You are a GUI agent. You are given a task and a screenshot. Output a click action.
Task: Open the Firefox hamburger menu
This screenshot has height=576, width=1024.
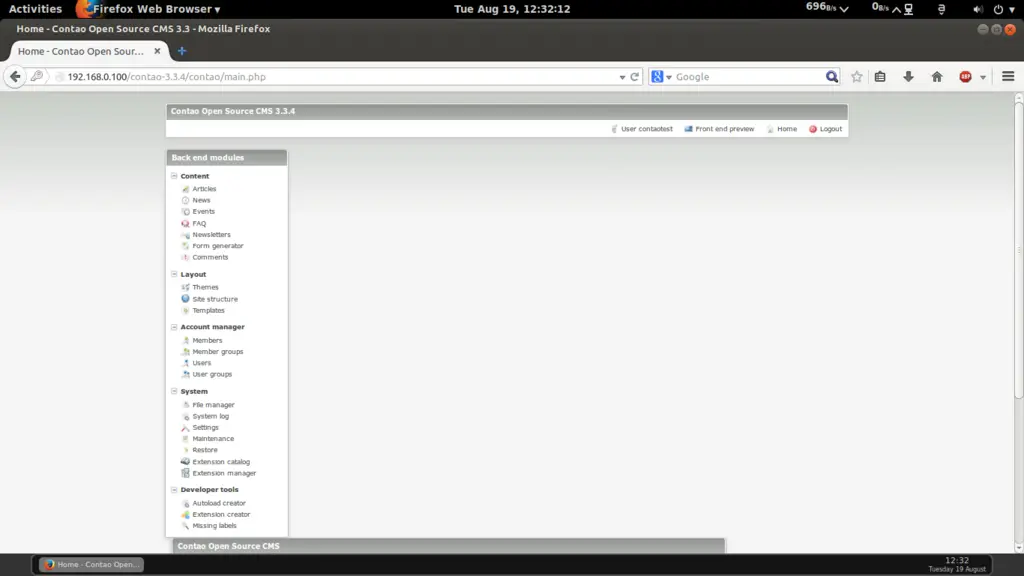pyautogui.click(x=1008, y=76)
